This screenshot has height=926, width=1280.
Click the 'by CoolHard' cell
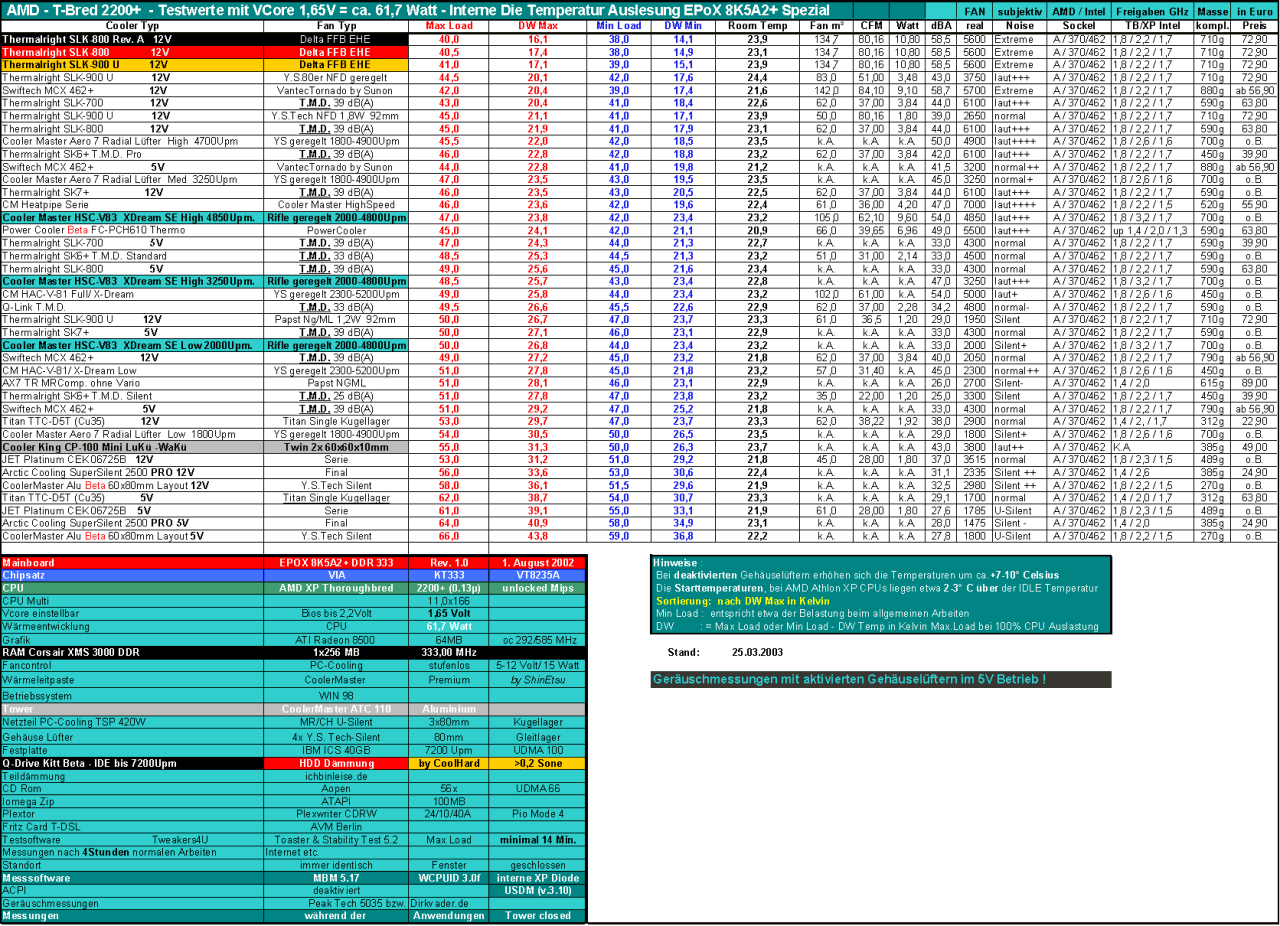pyautogui.click(x=448, y=762)
